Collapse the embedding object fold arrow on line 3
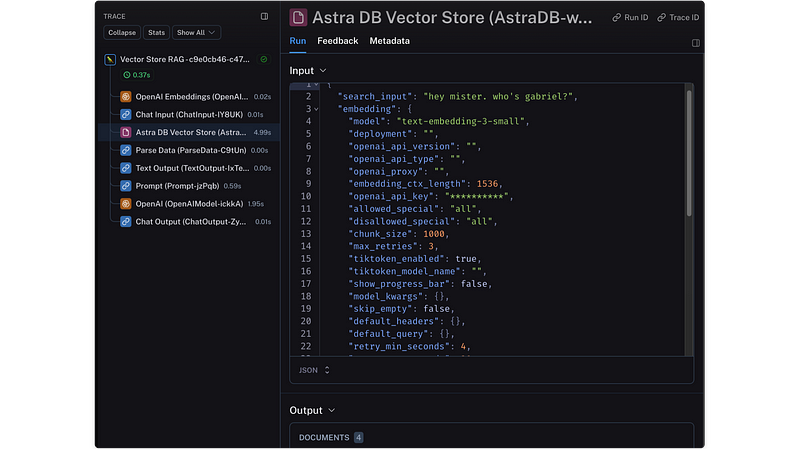Viewport: 800px width, 449px height. coord(316,108)
